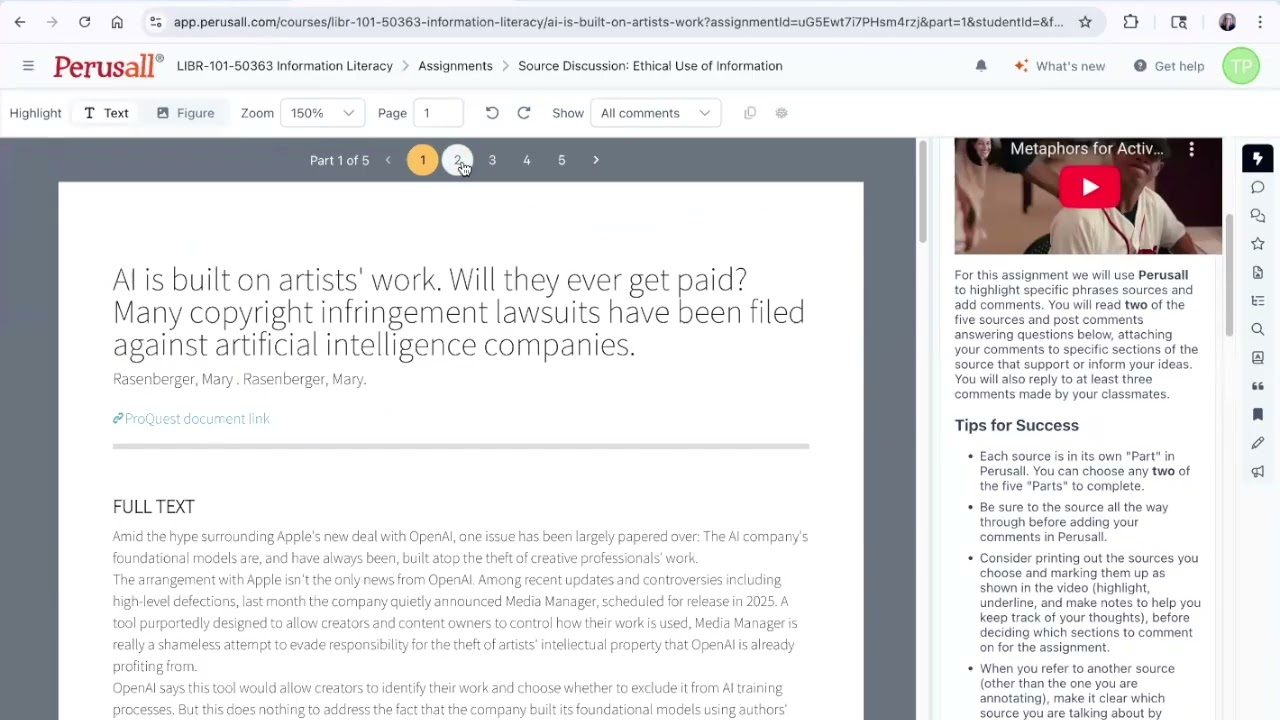
Task: Play the Metaphors for Active video
Action: tap(1089, 188)
